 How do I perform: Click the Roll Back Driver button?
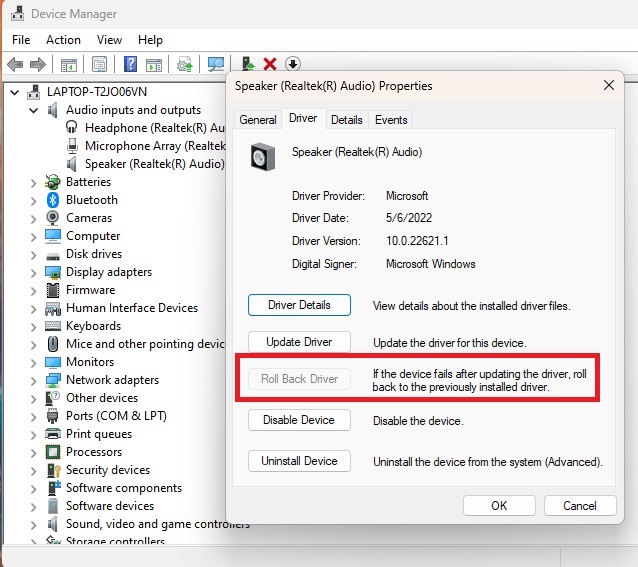click(x=299, y=379)
